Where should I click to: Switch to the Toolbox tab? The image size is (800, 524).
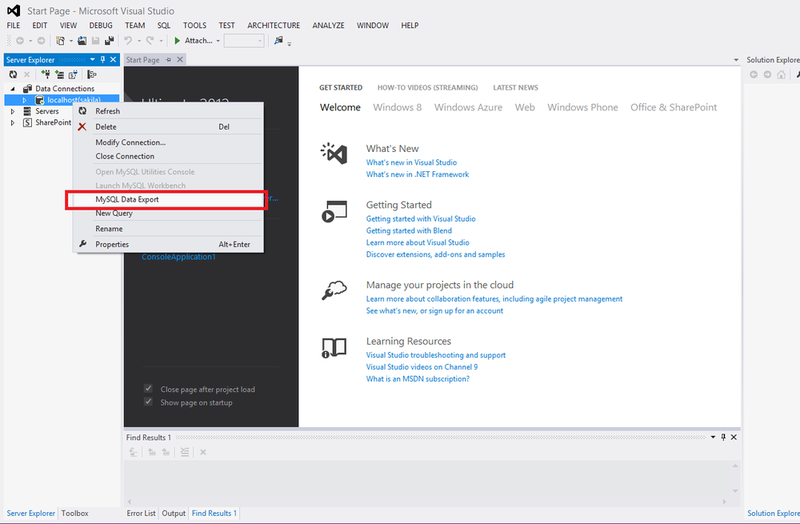pyautogui.click(x=75, y=513)
